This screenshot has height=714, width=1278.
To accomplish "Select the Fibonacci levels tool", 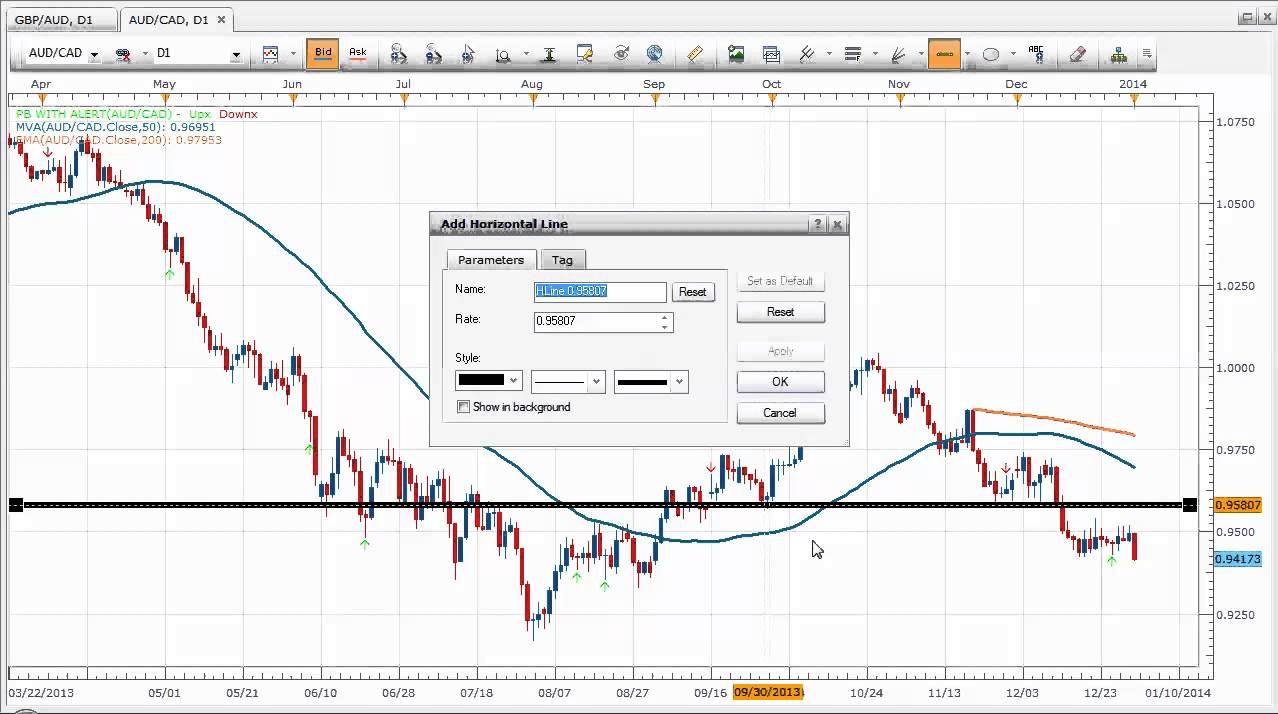I will (x=853, y=54).
